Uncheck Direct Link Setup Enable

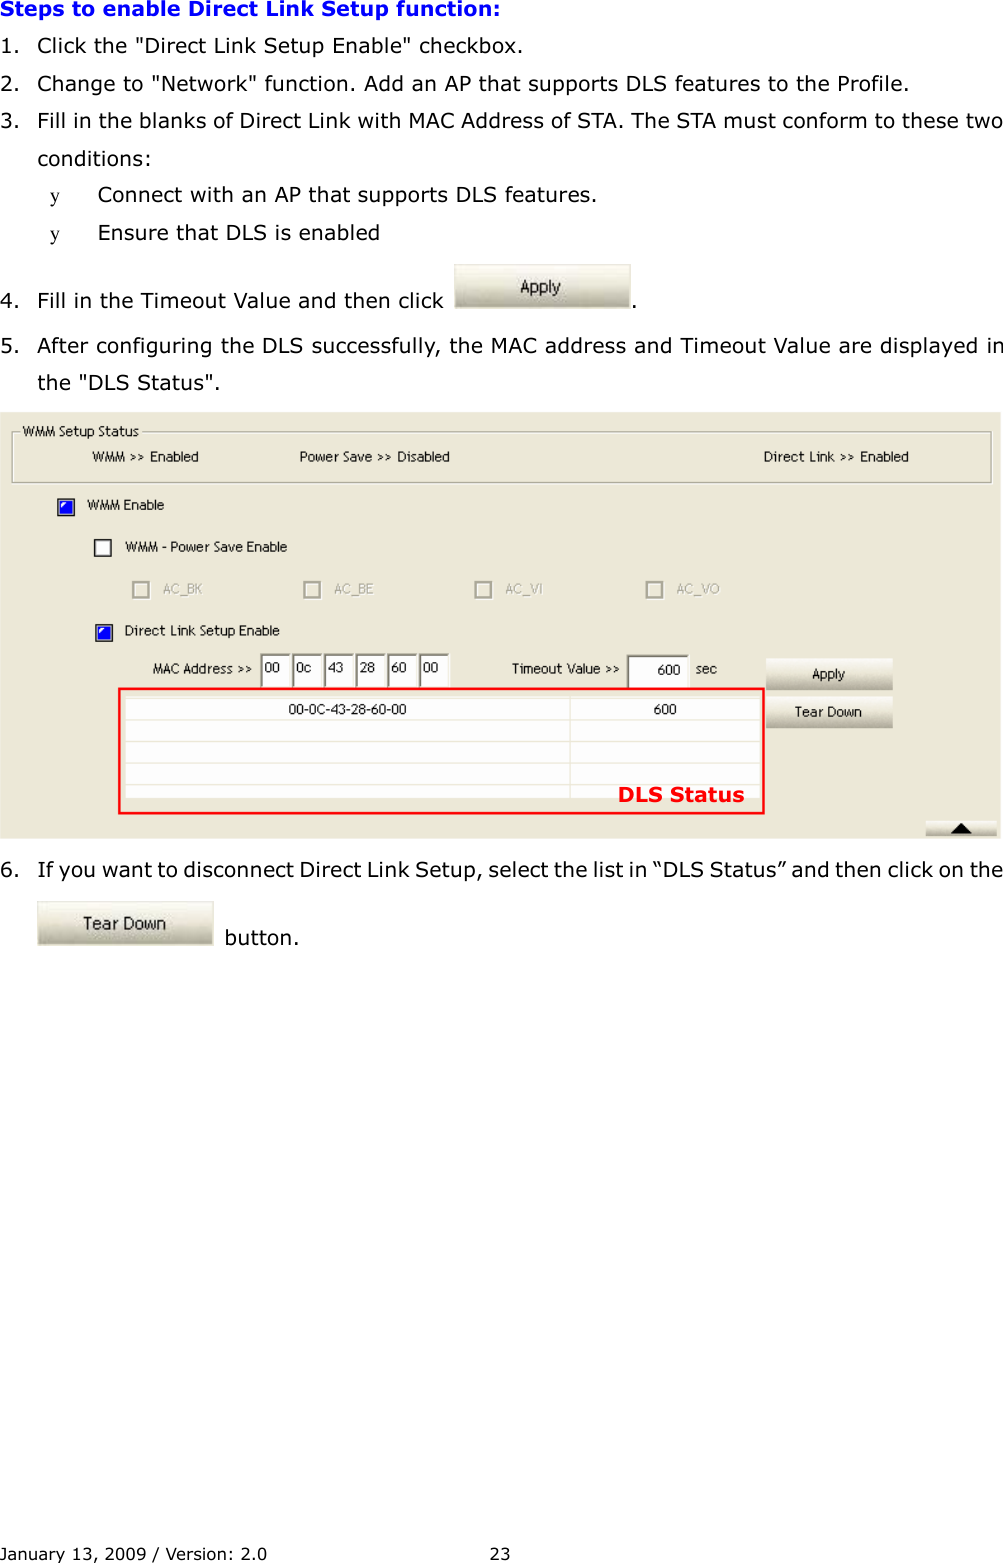coord(104,632)
